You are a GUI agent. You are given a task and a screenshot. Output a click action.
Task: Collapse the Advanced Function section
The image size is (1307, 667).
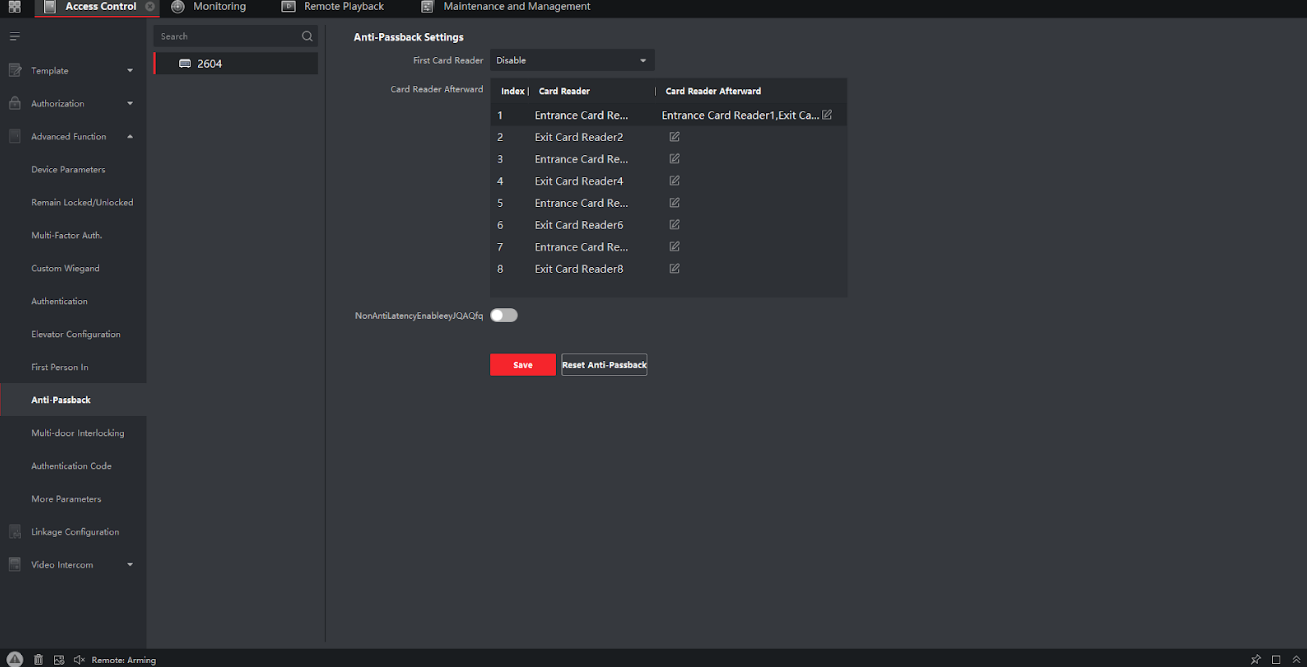[x=129, y=137]
